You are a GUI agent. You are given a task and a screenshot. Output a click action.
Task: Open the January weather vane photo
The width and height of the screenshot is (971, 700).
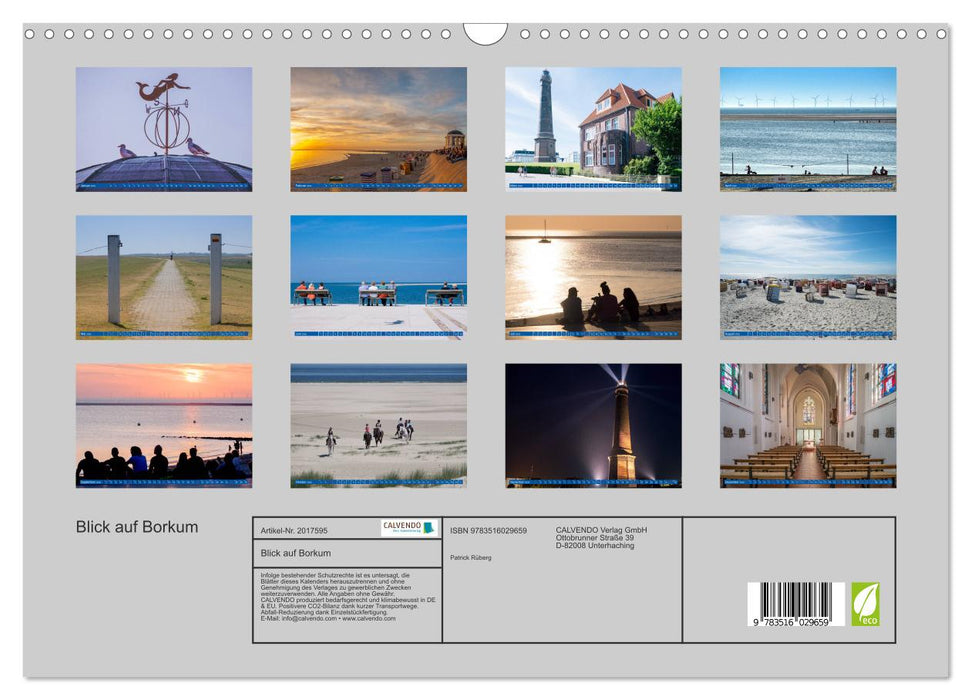tap(160, 128)
